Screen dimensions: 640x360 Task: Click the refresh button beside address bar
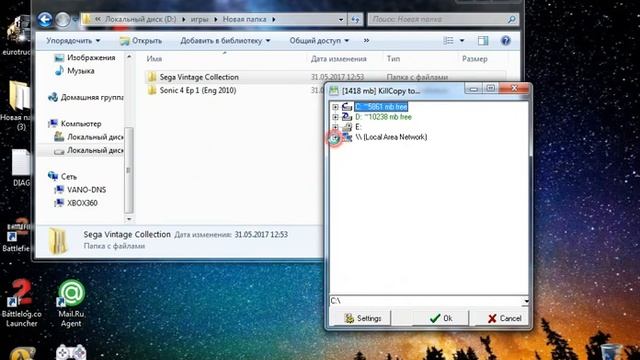point(356,19)
